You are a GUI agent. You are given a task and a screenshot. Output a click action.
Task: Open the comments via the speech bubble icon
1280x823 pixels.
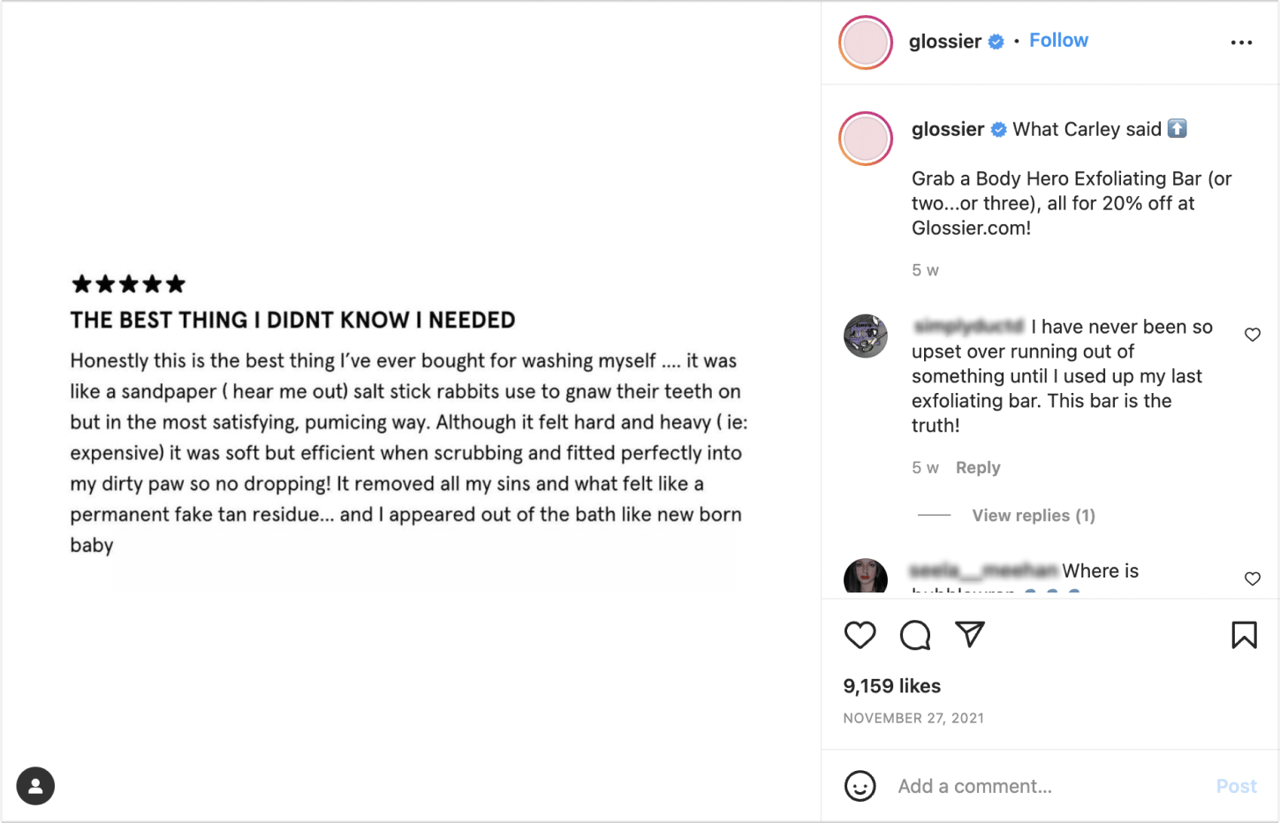click(x=915, y=635)
